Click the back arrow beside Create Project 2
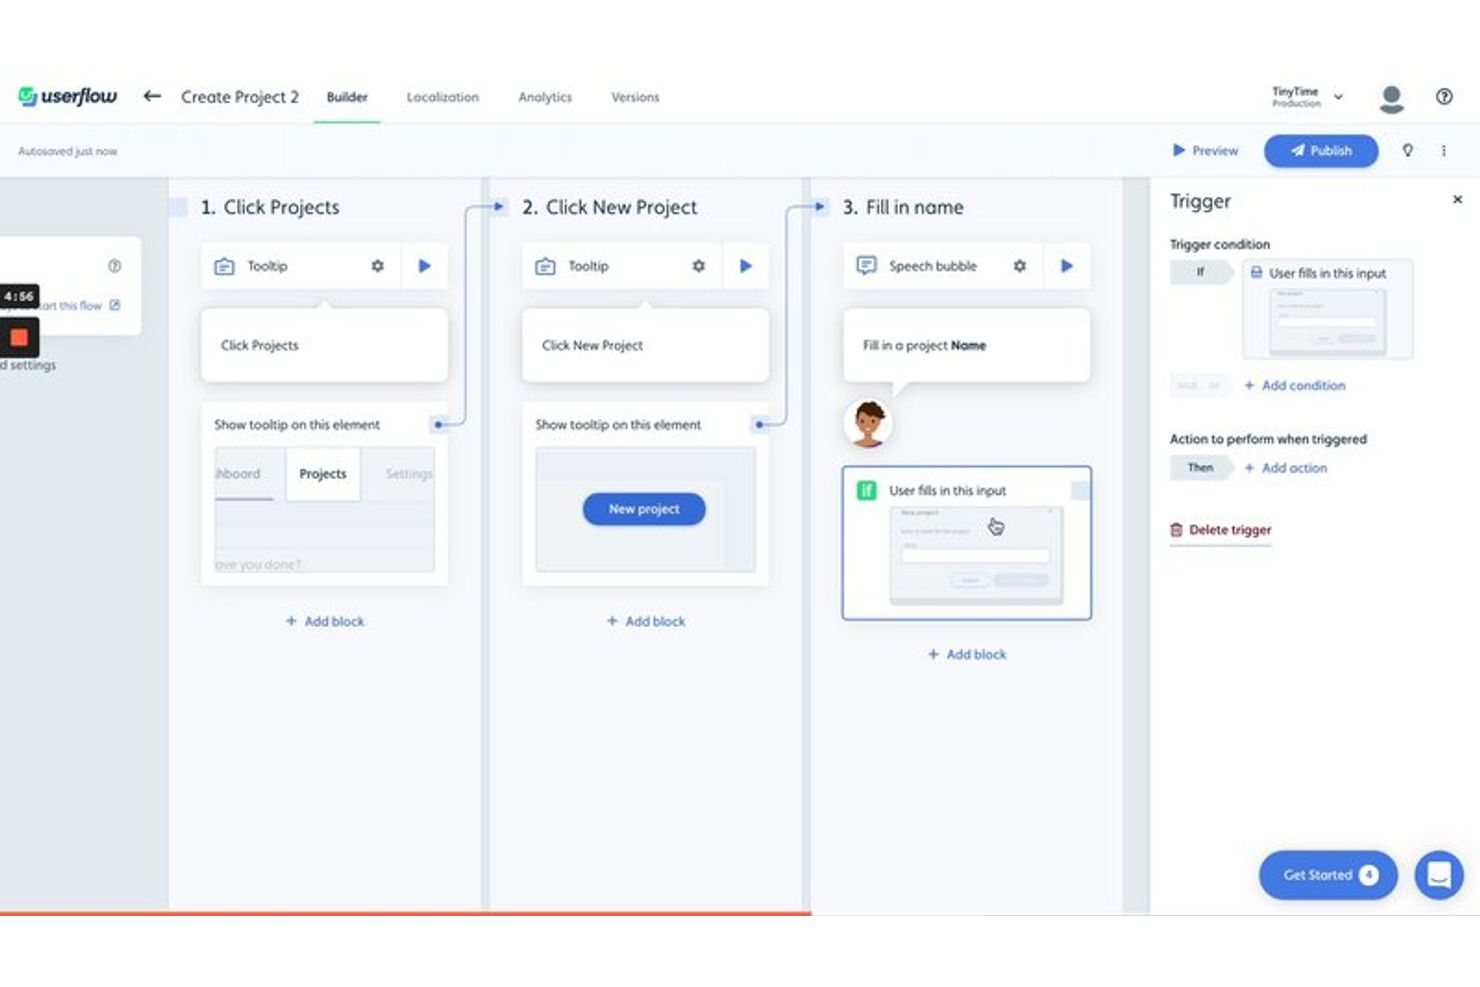This screenshot has height=987, width=1480. click(x=151, y=96)
